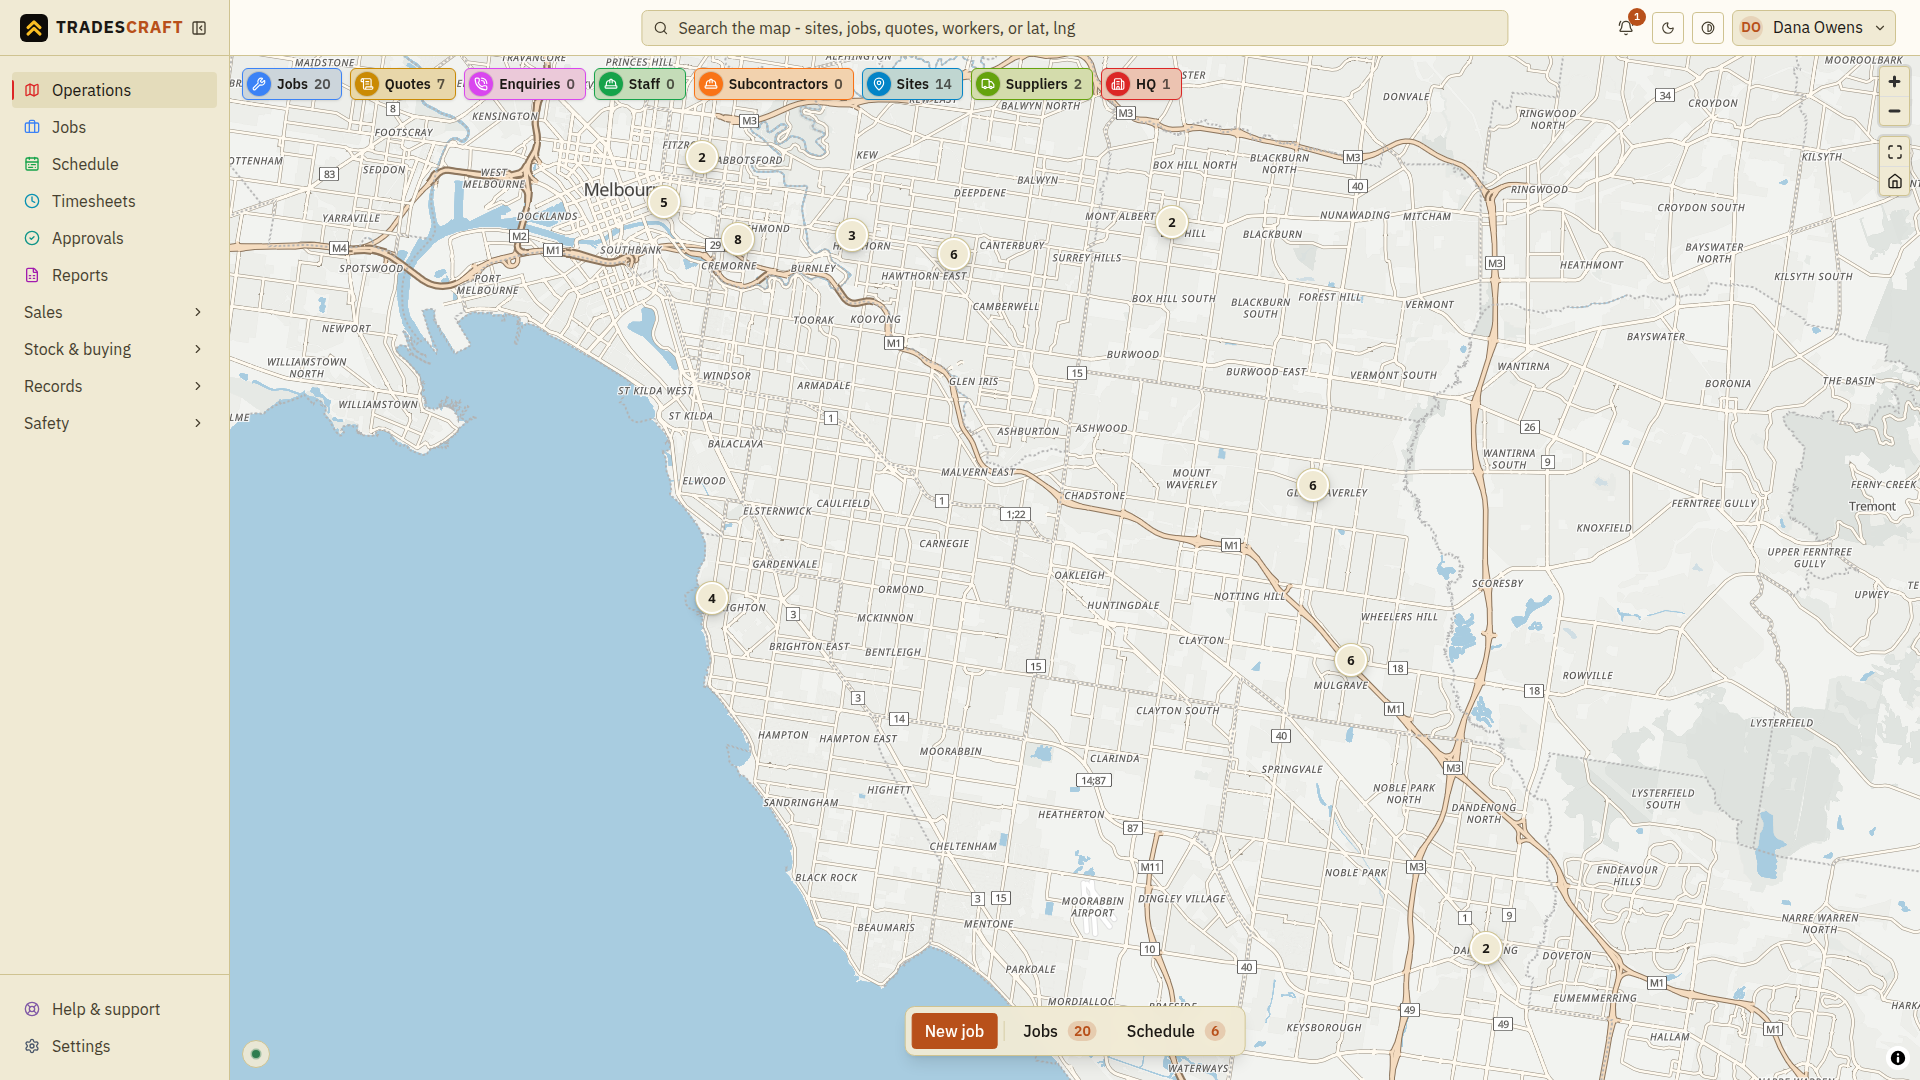Toggle the Sites map layer
1920x1080 pixels.
click(x=912, y=84)
